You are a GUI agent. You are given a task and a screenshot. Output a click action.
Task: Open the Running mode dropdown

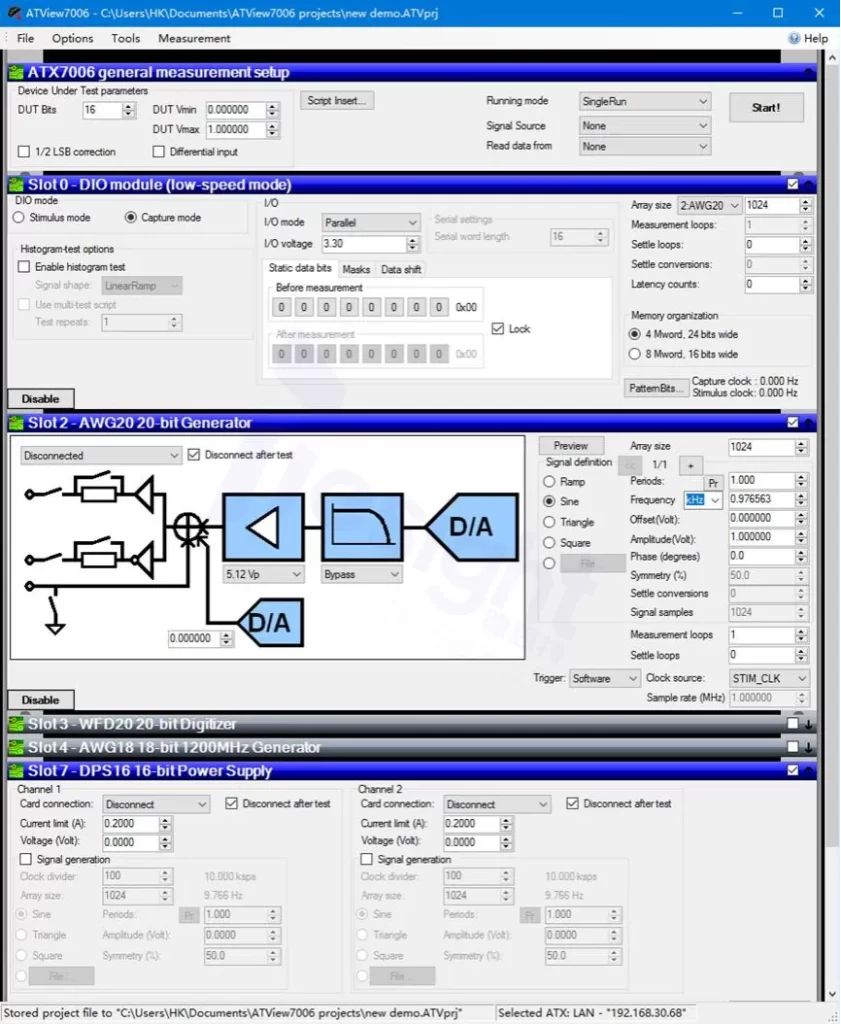(645, 101)
